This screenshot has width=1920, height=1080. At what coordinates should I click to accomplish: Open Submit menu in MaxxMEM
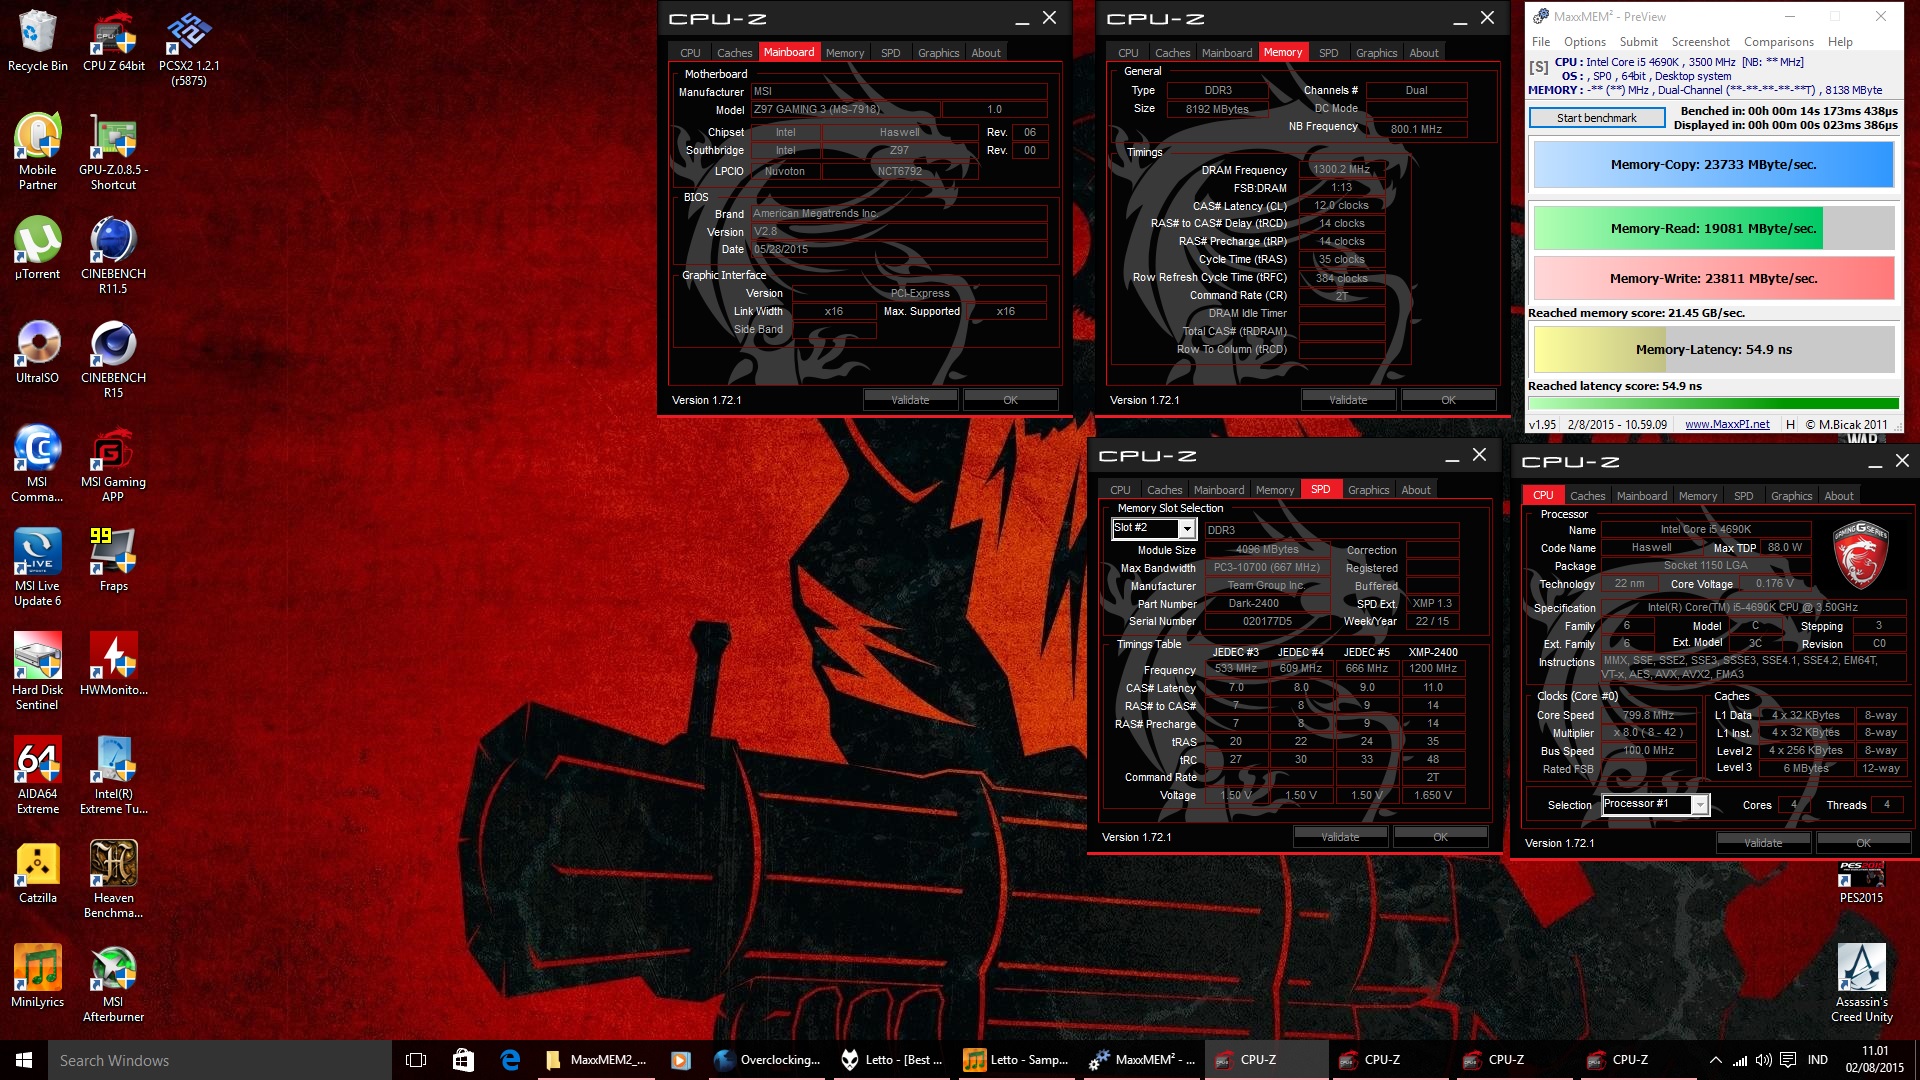(x=1639, y=42)
